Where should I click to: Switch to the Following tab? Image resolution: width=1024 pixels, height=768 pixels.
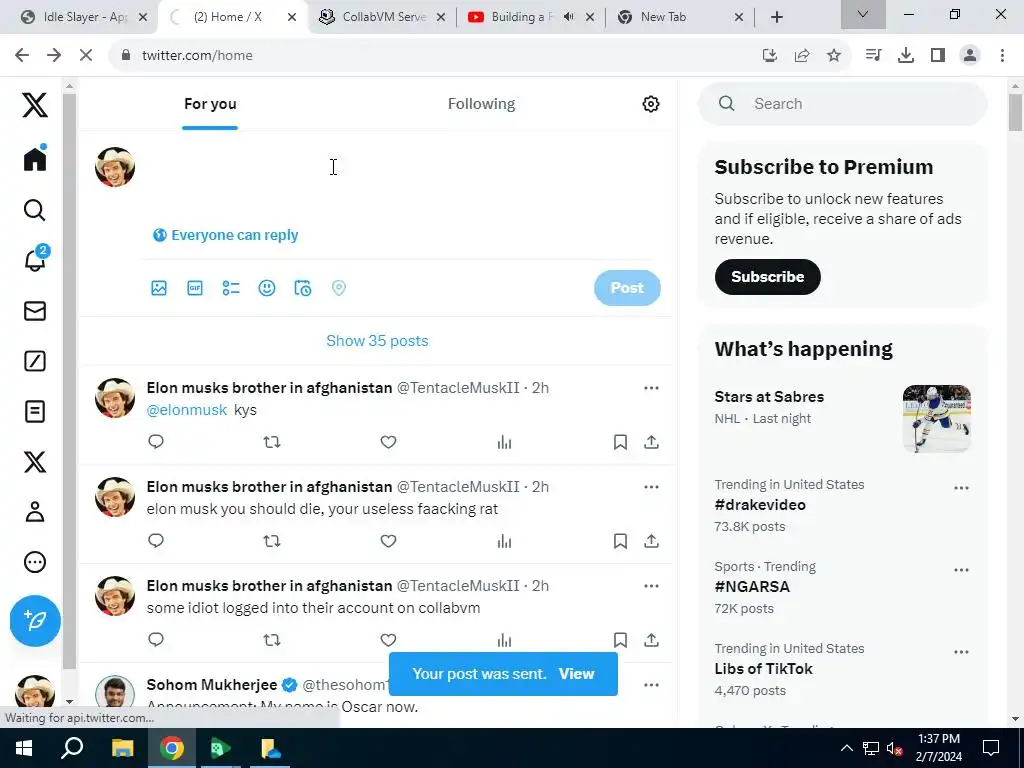[x=481, y=104]
